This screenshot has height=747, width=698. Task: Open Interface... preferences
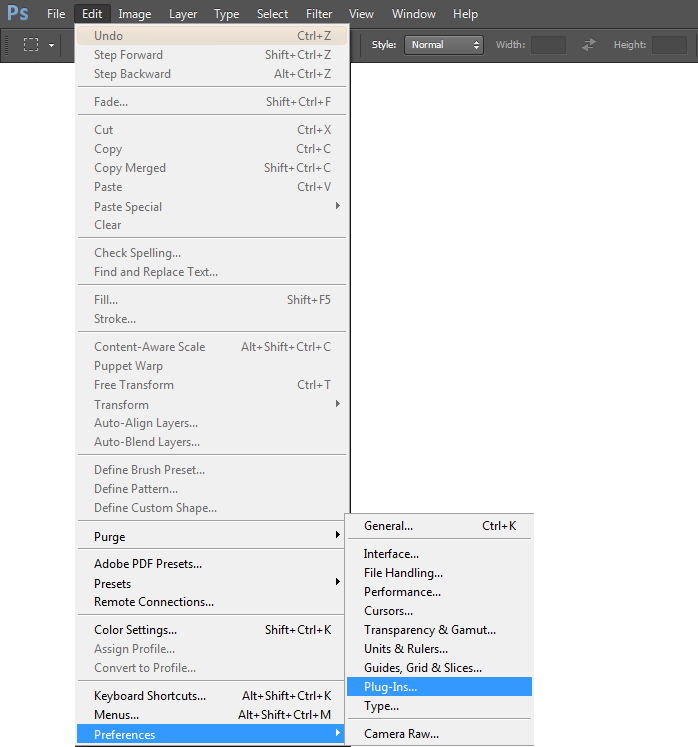pyautogui.click(x=439, y=554)
